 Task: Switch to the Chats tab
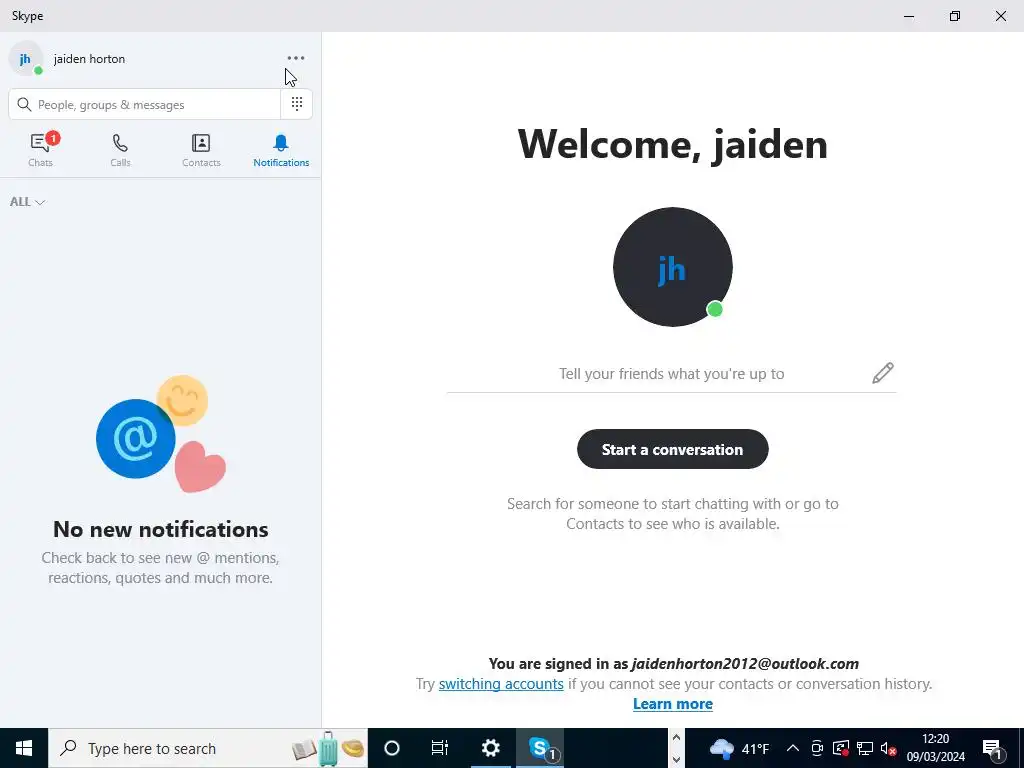click(x=40, y=150)
